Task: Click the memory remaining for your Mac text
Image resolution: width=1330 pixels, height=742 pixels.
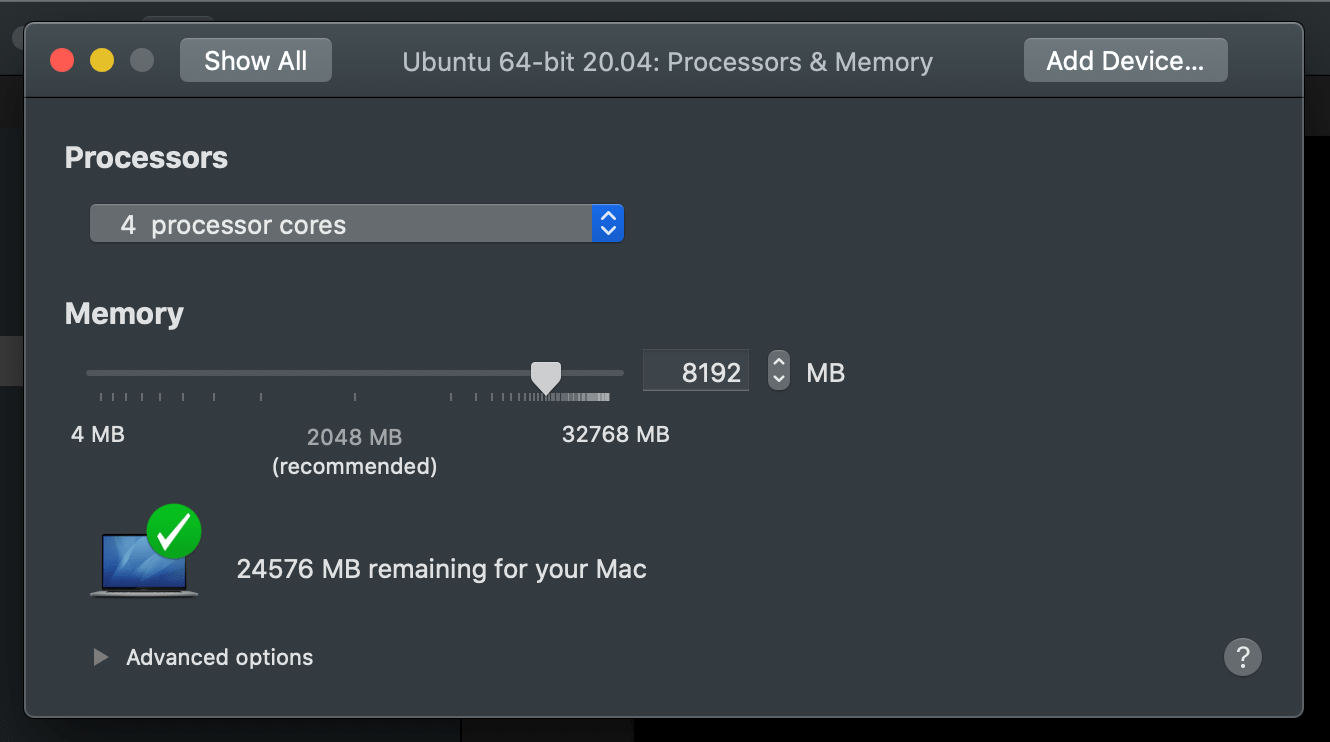Action: [441, 569]
